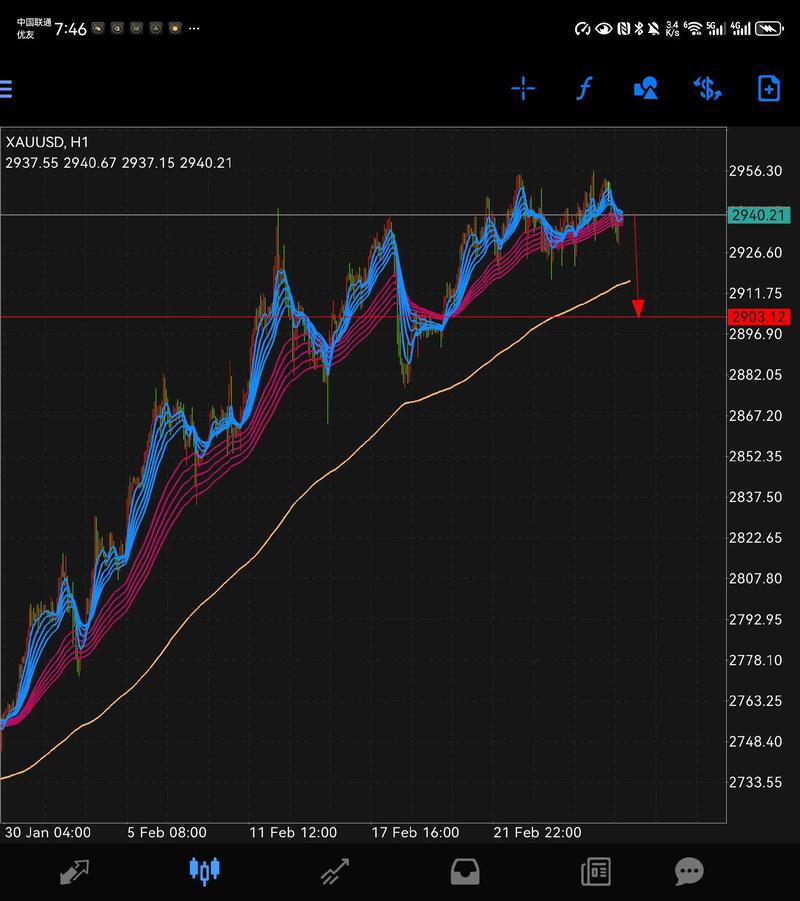Open the Messages chat bubble icon
The image size is (800, 901).
coord(689,871)
